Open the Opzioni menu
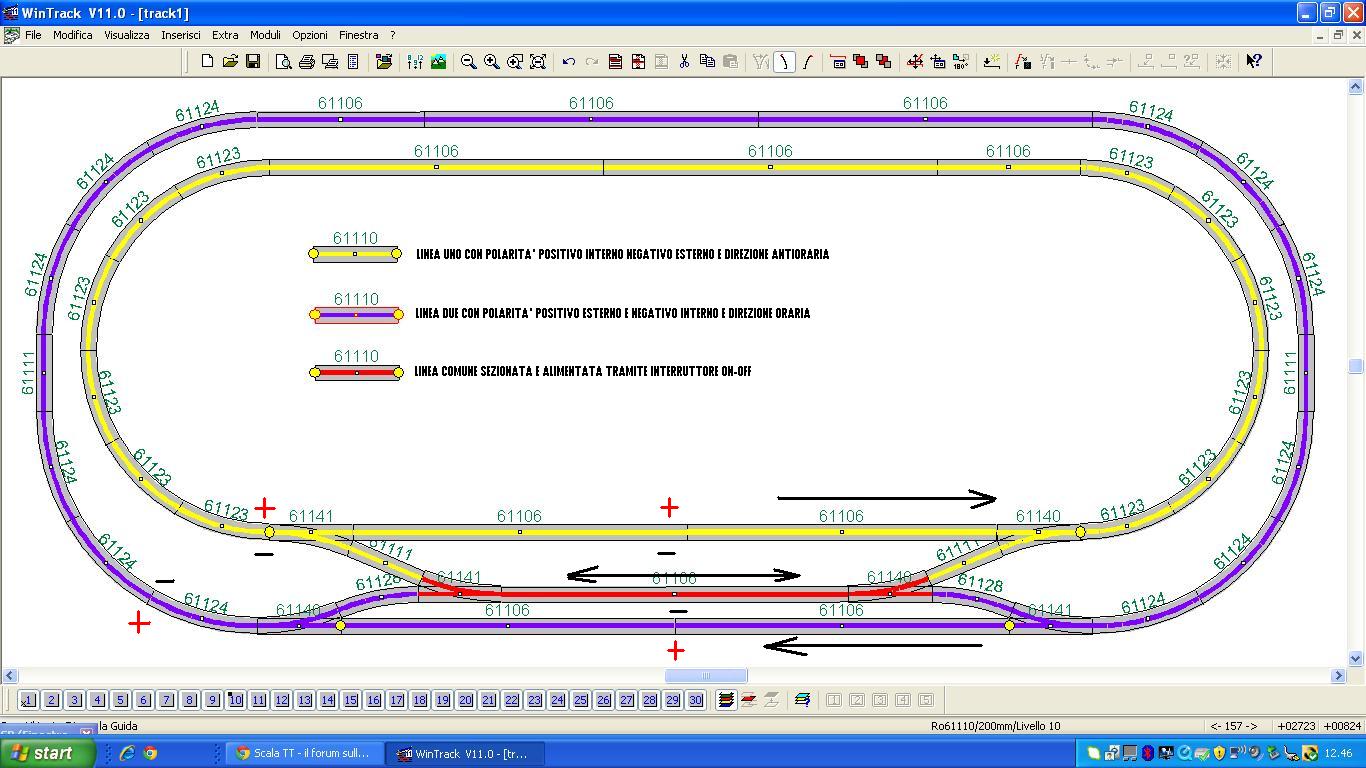1366x768 pixels. 310,35
